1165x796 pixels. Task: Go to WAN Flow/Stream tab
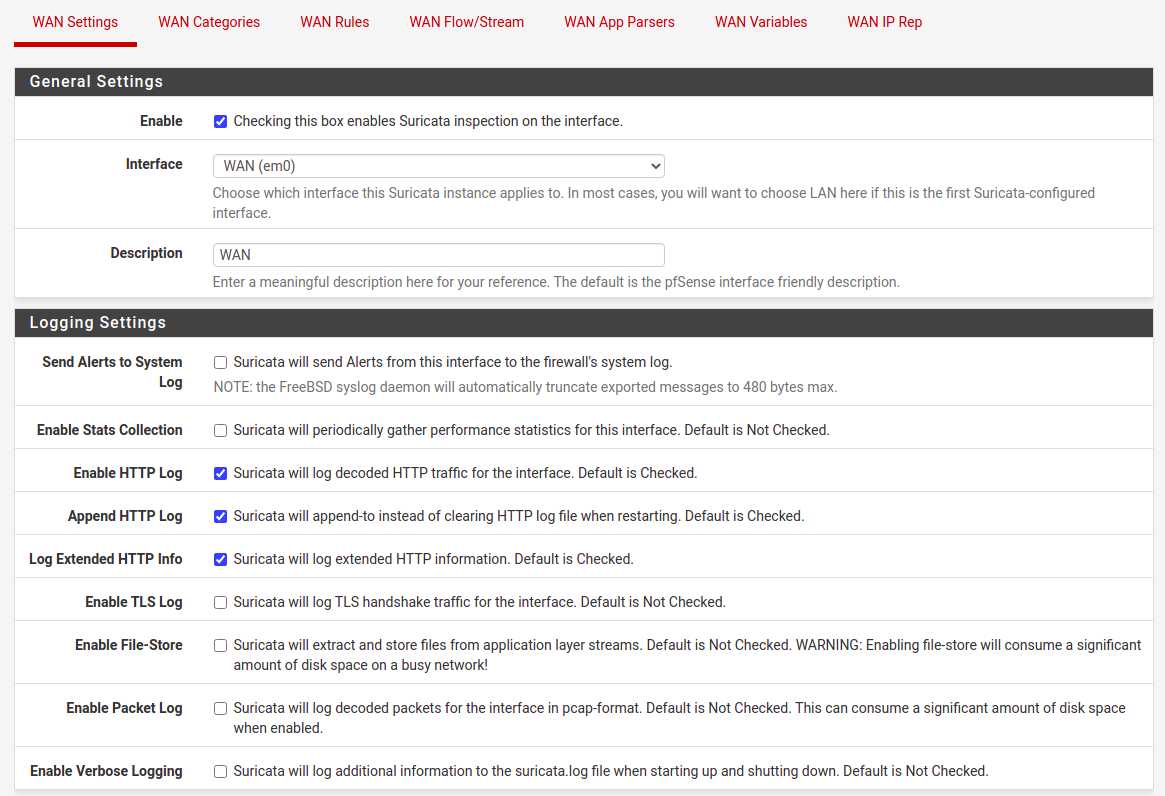[466, 22]
